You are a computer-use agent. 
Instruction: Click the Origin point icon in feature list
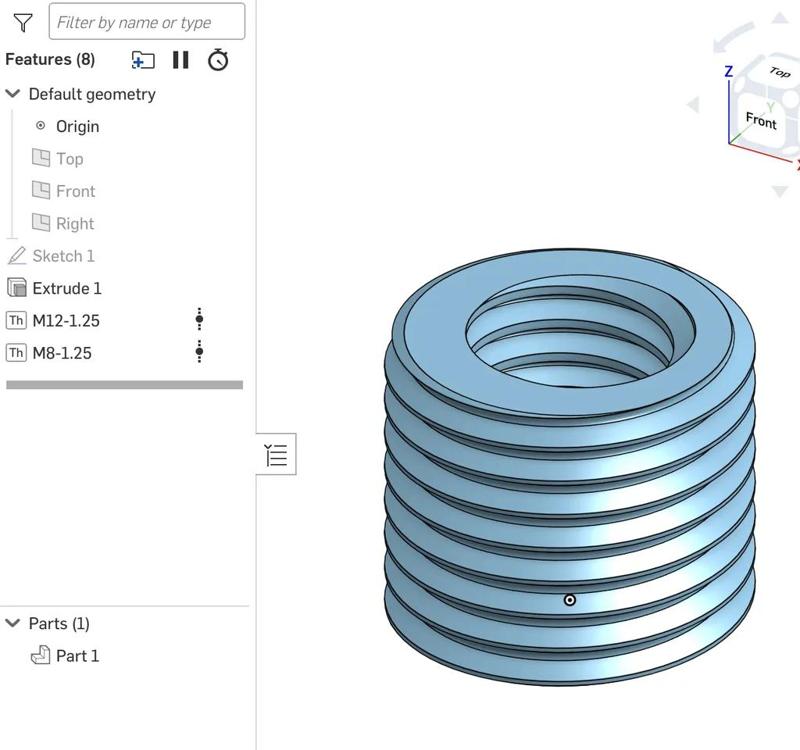(41, 126)
